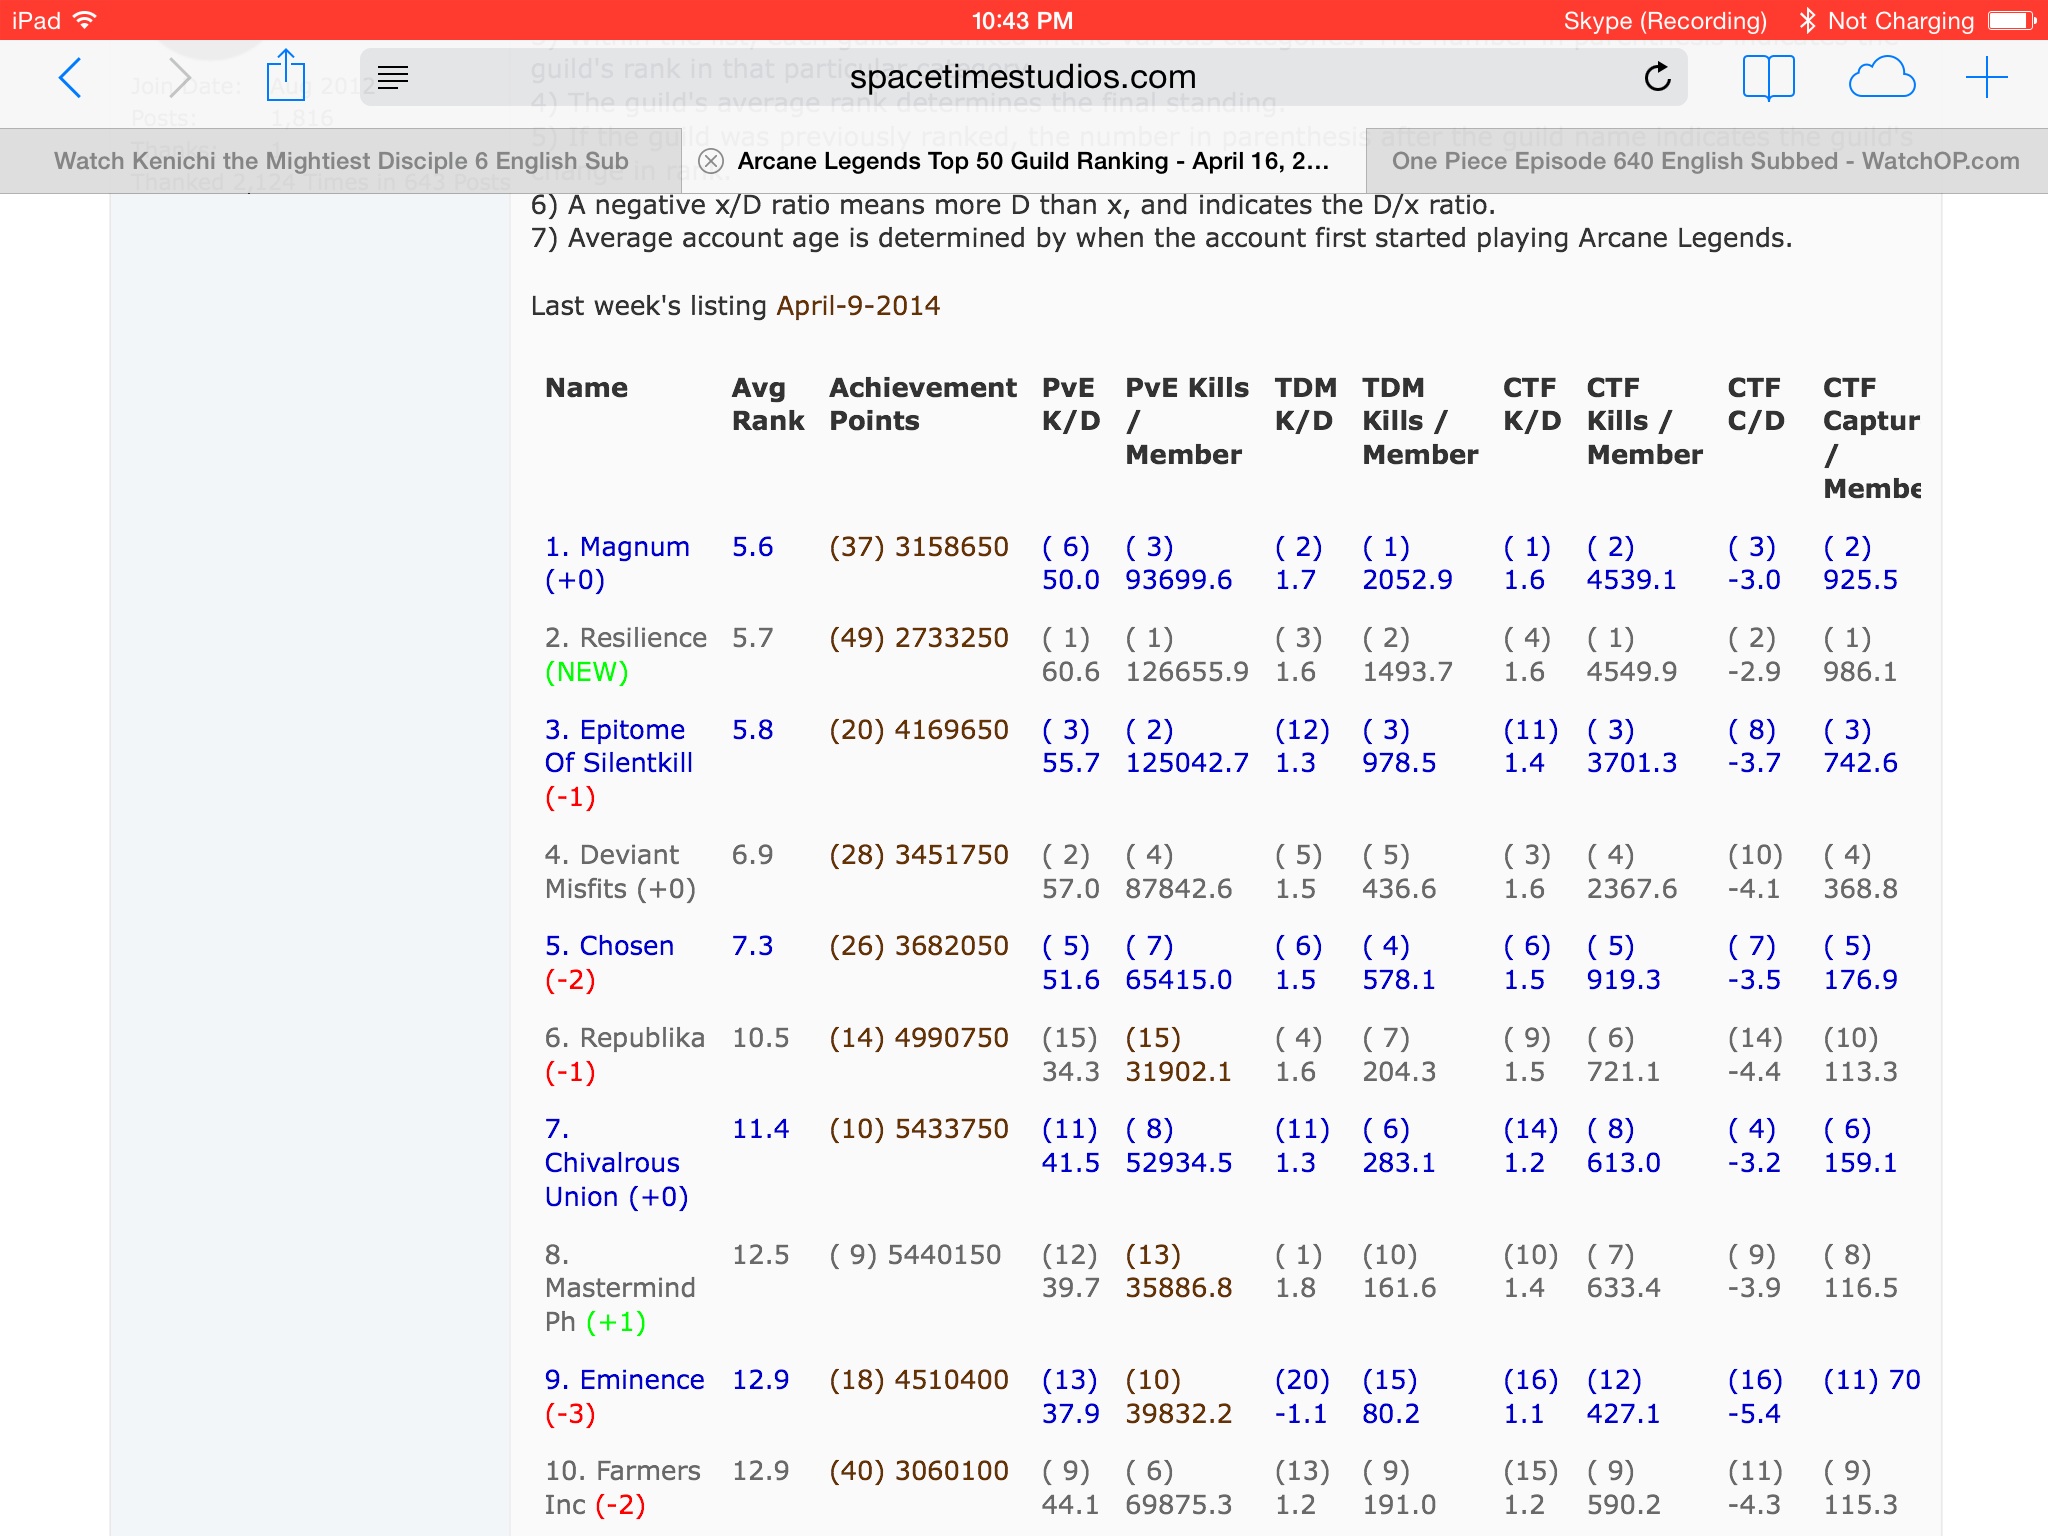The height and width of the screenshot is (1536, 2048).
Task: Open the 7. Chivalrous Union link
Action: [x=617, y=1163]
